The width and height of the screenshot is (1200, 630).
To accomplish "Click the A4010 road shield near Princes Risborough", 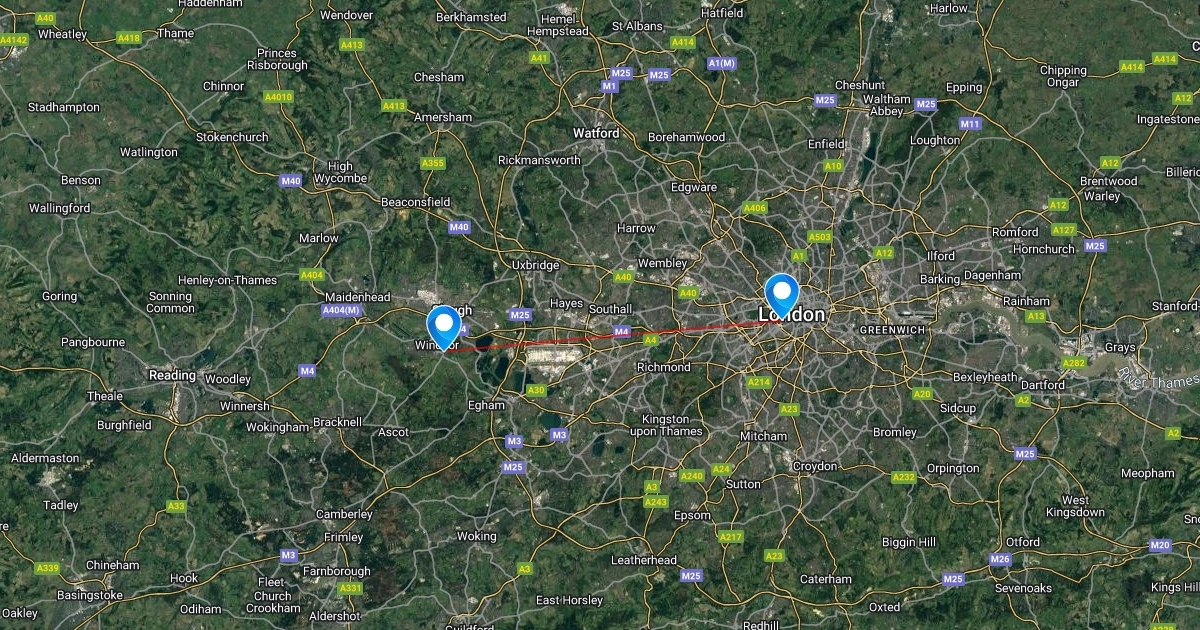I will point(279,97).
